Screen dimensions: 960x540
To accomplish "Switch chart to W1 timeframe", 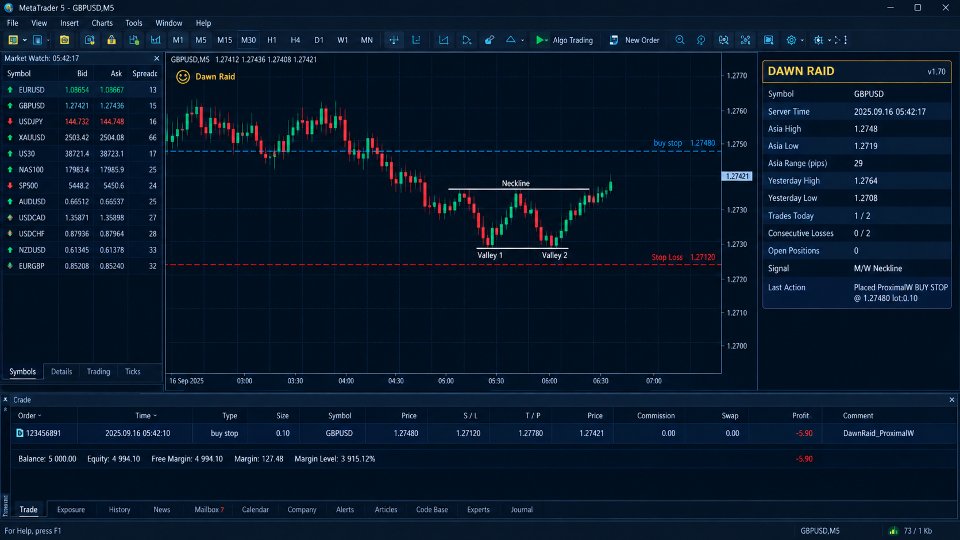I will [x=343, y=40].
